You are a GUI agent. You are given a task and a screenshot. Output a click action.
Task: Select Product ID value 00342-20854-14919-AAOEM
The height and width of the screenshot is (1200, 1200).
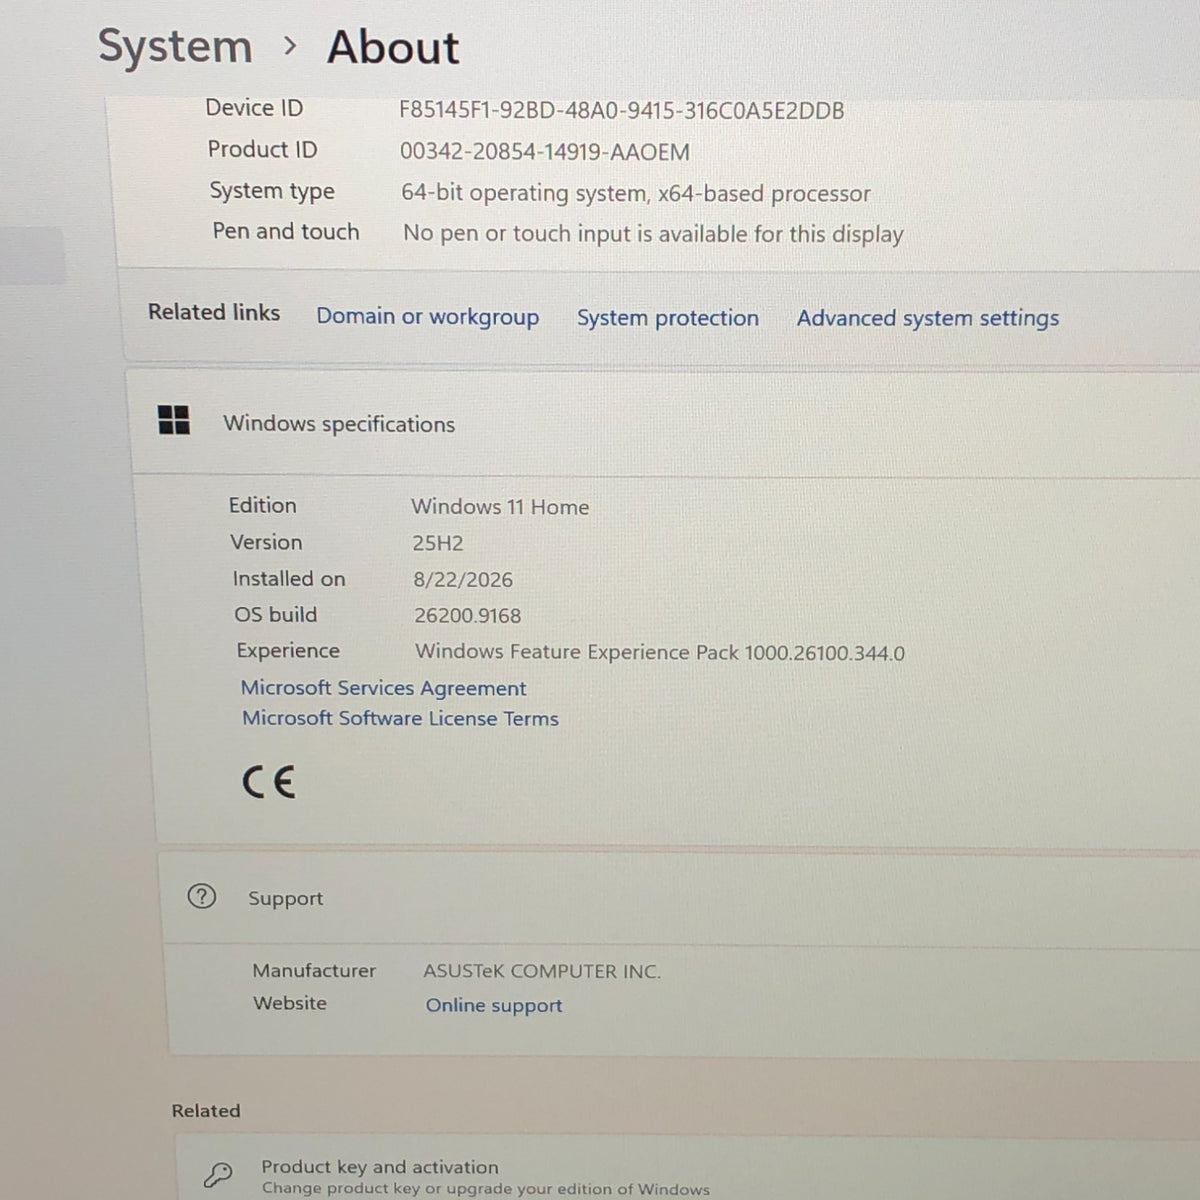[x=545, y=152]
